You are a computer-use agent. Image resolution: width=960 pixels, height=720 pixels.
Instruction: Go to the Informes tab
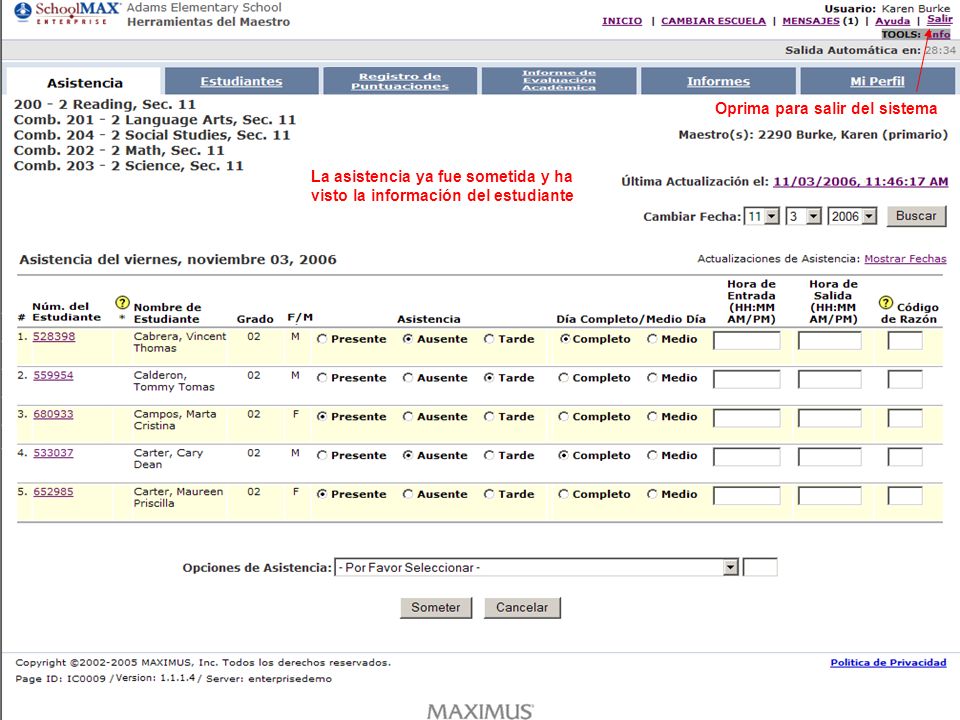pyautogui.click(x=718, y=81)
